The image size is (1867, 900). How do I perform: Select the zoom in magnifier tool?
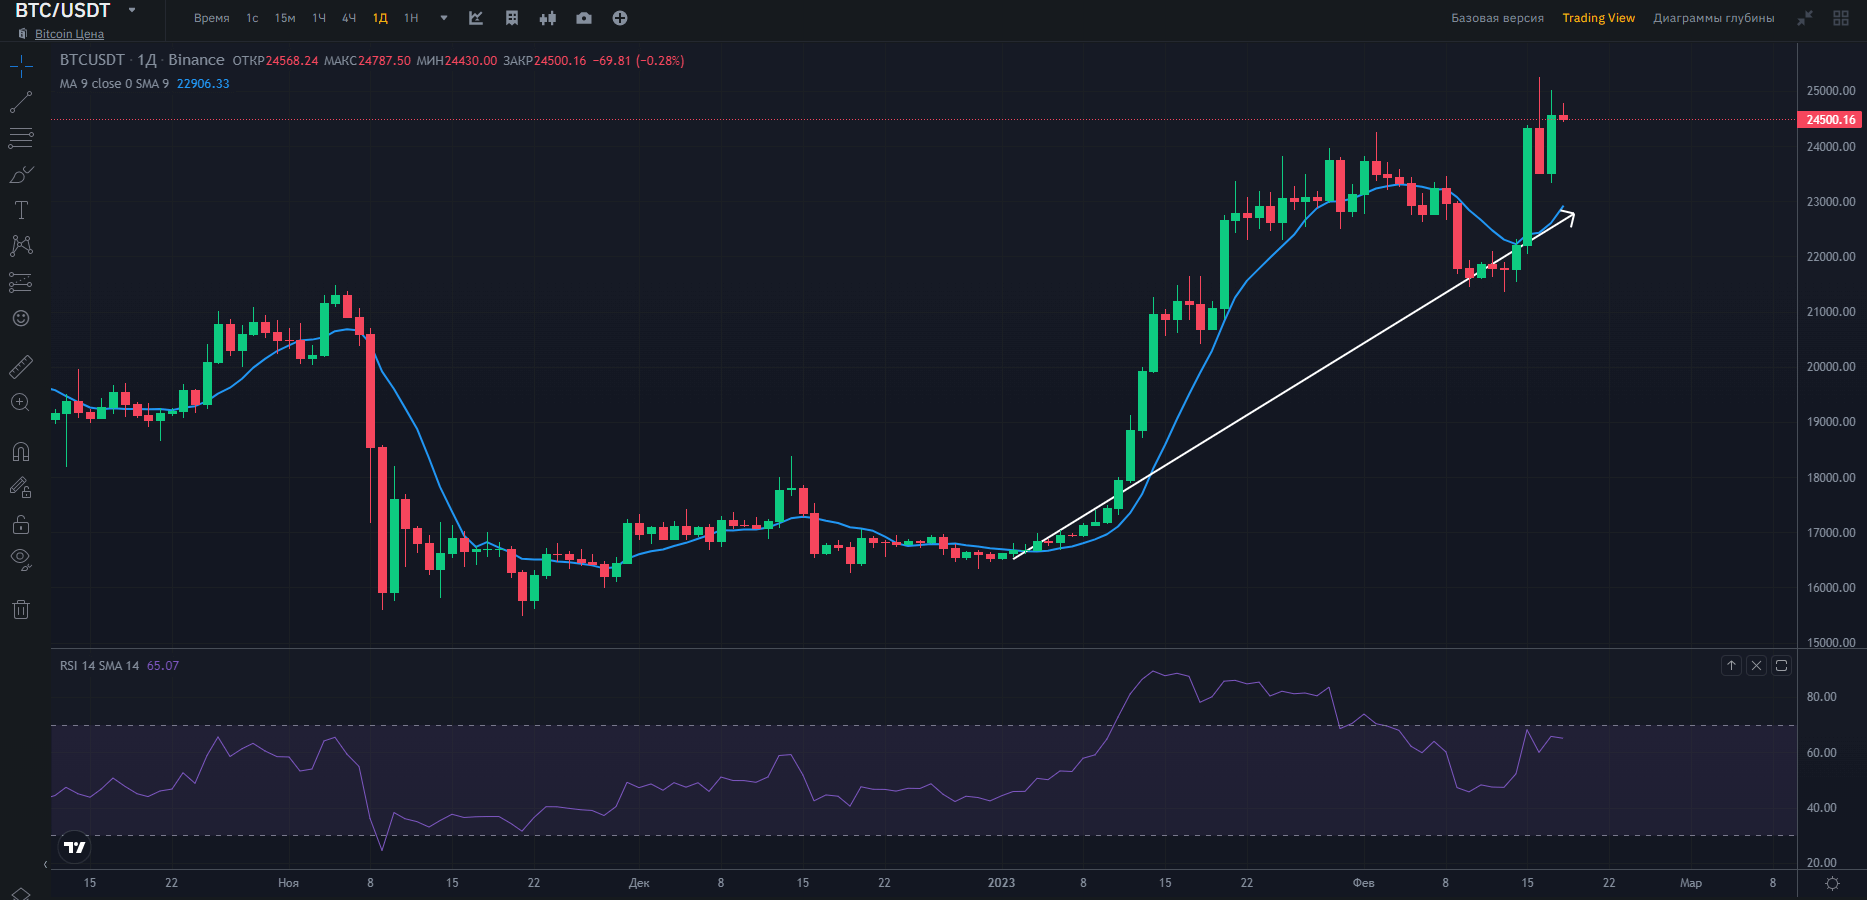click(x=21, y=403)
